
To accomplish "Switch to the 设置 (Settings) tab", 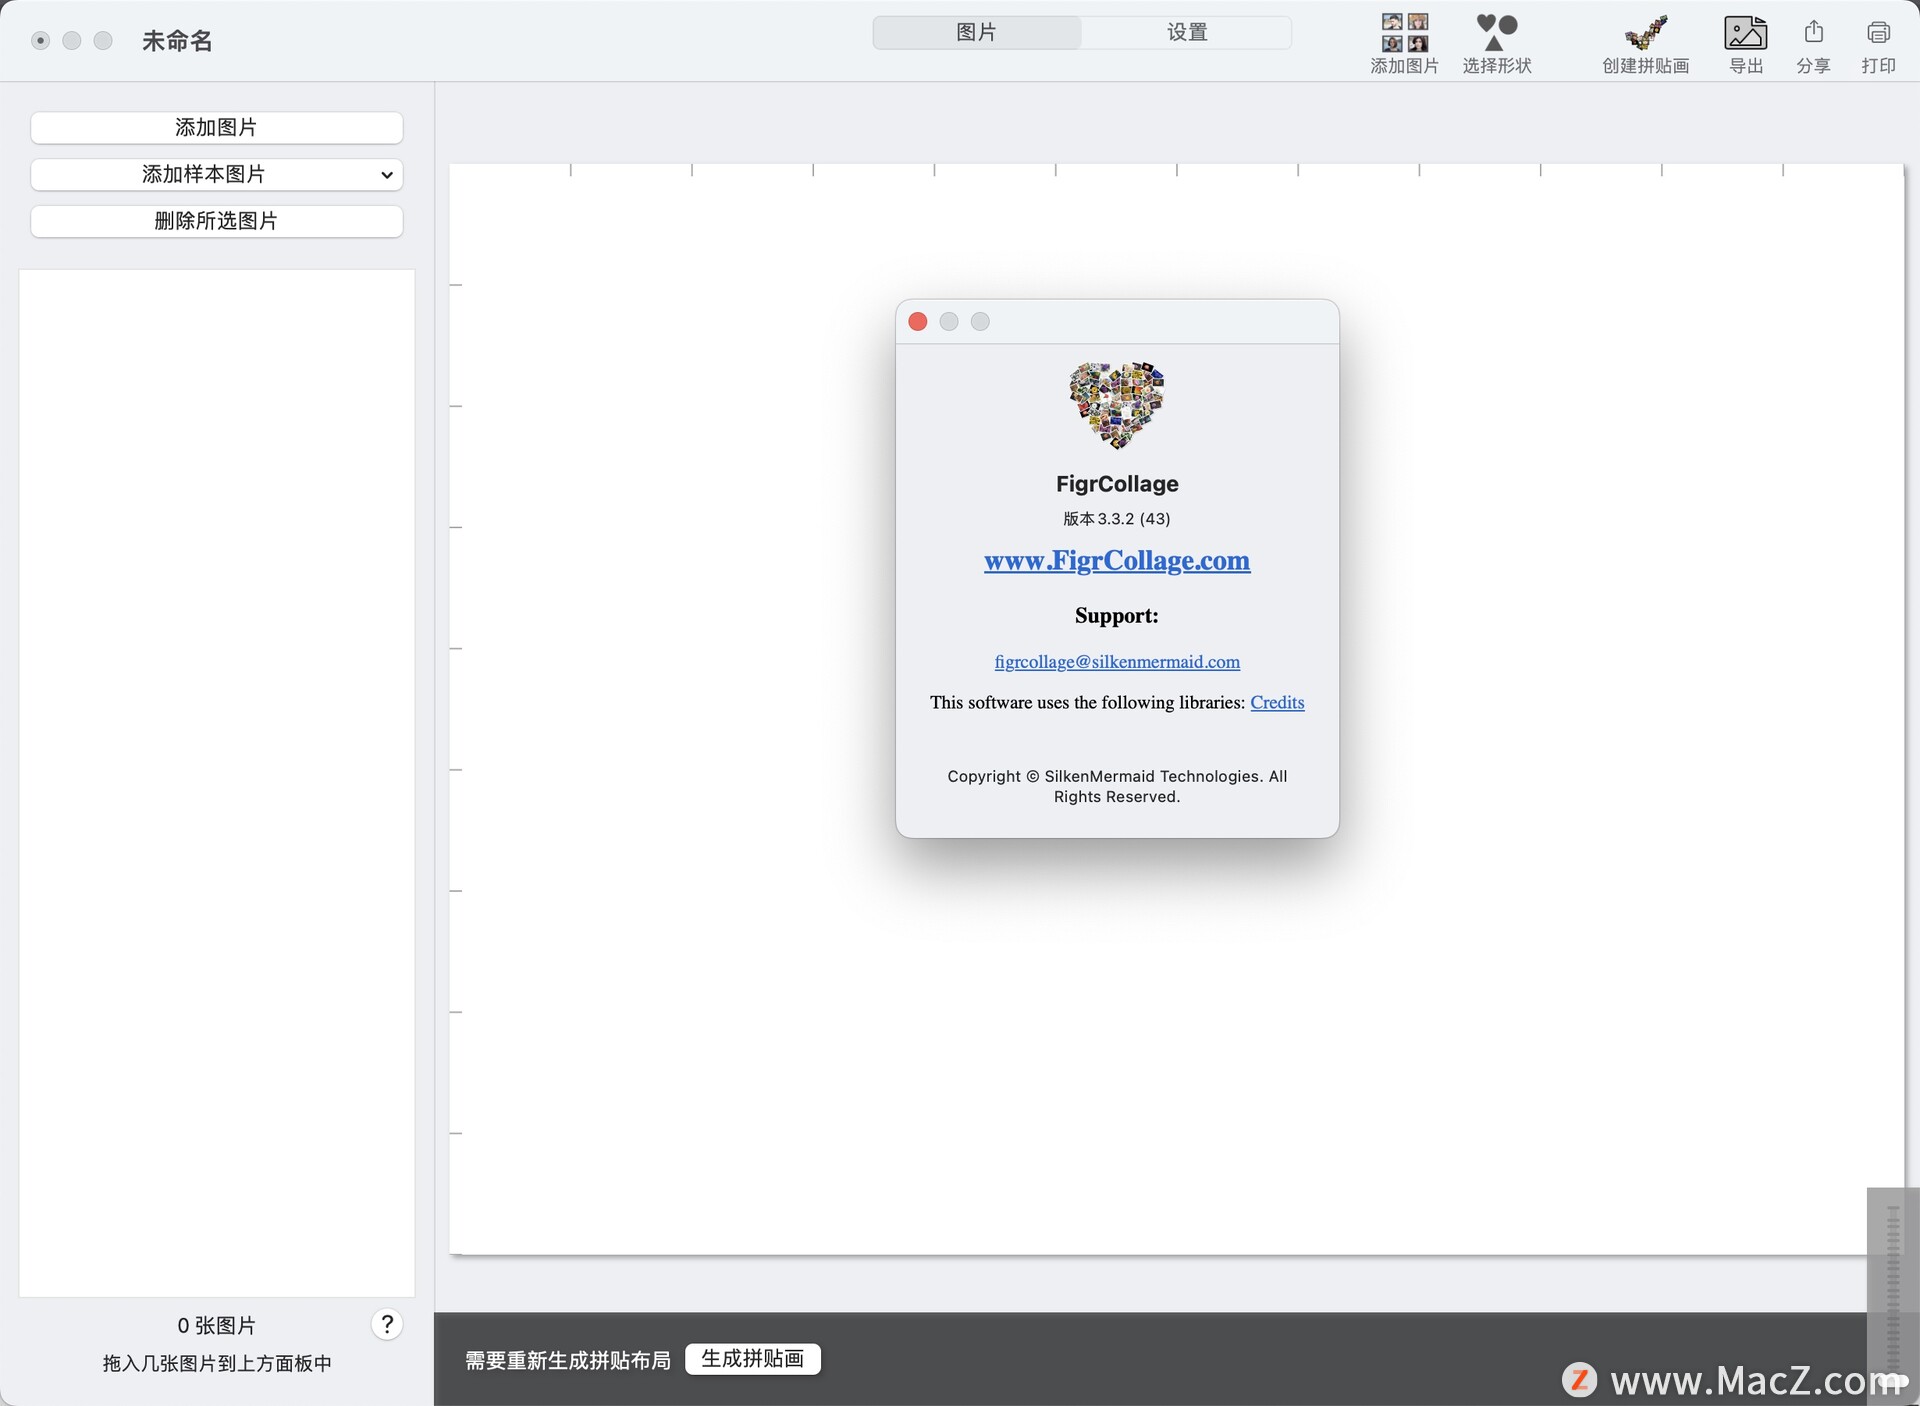I will [1187, 32].
